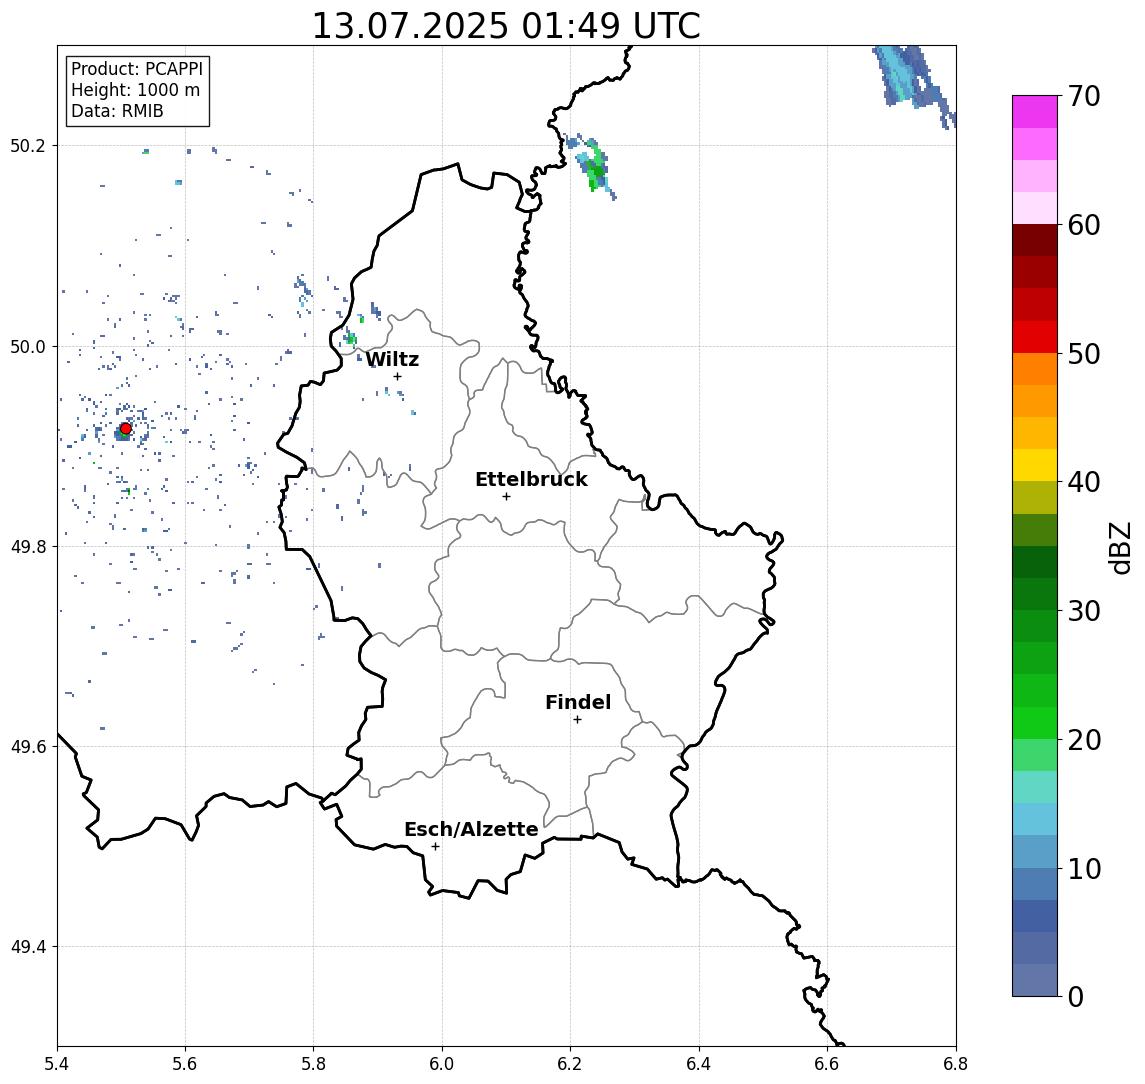Click the longitude axis label 5.4

[x=57, y=1064]
